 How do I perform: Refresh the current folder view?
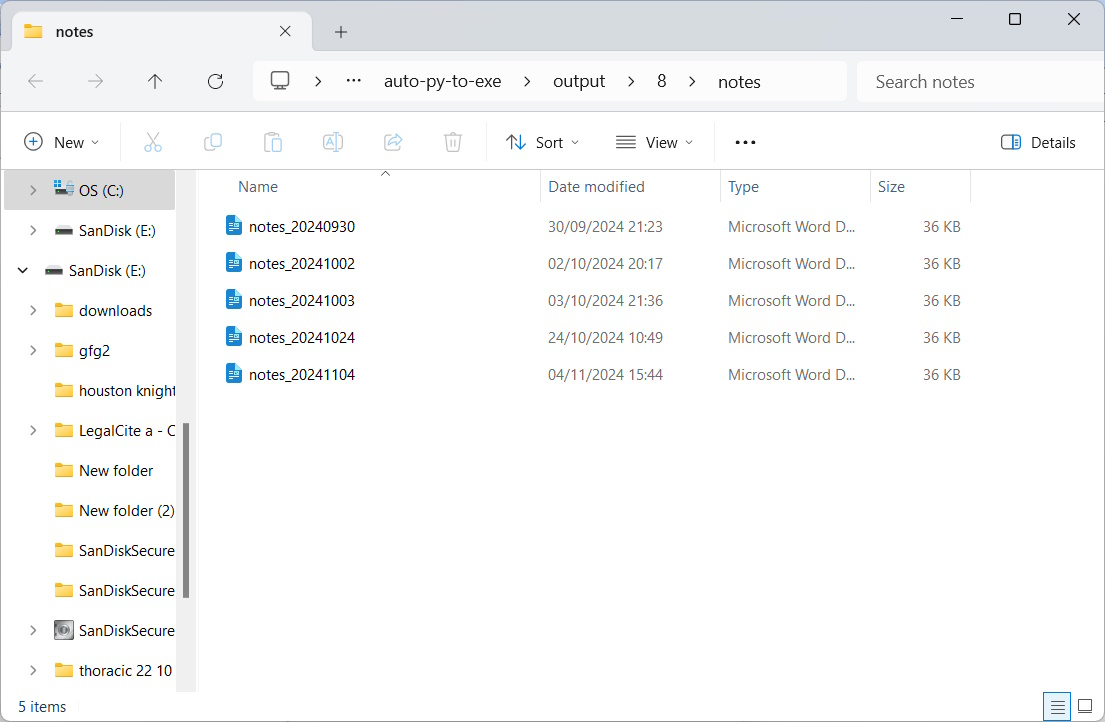pos(215,82)
